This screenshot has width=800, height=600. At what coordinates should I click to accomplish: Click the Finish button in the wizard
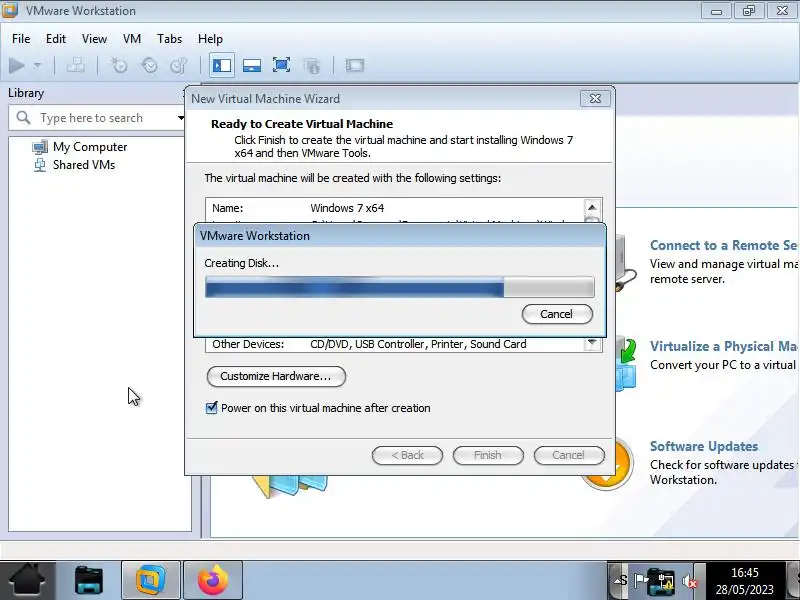[488, 455]
